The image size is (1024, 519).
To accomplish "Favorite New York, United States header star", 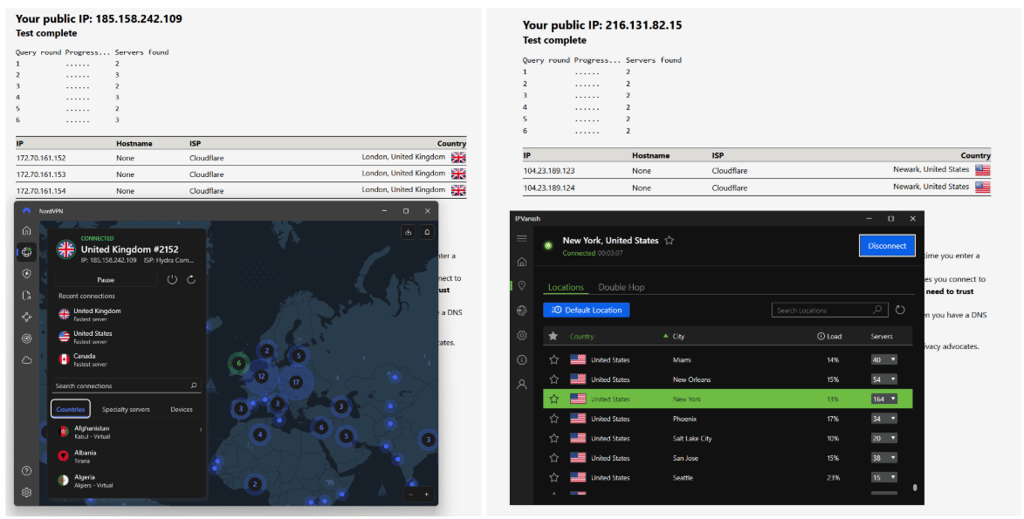I will (669, 240).
